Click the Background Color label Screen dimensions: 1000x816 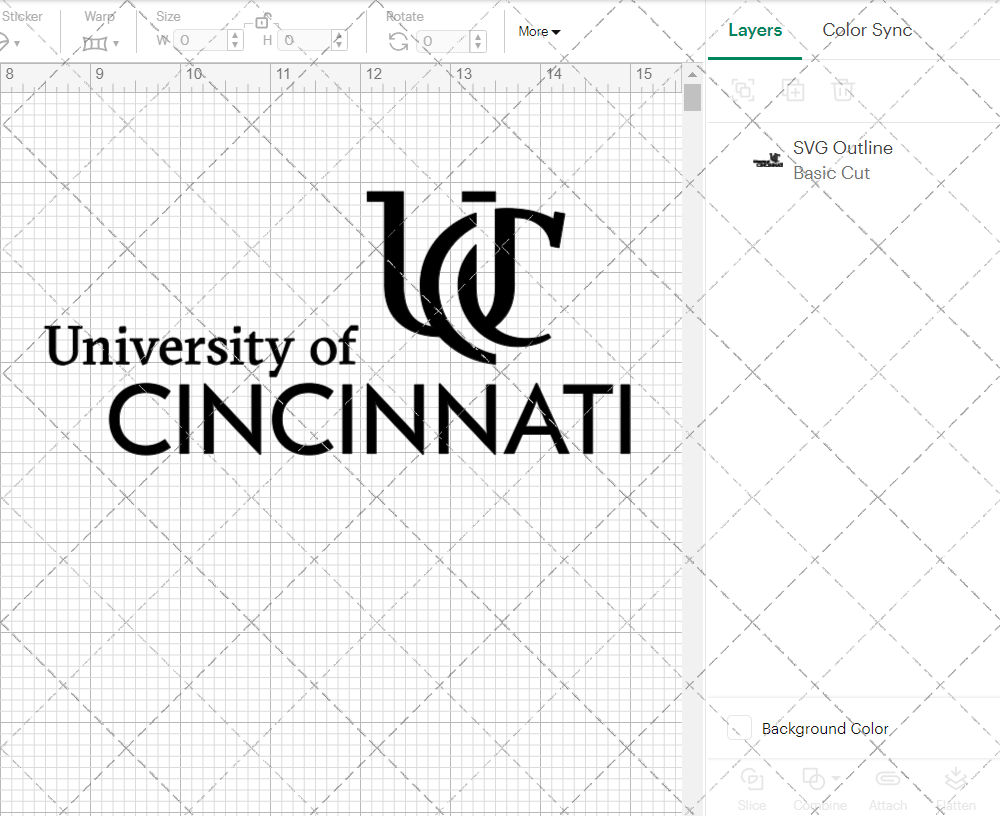pyautogui.click(x=825, y=729)
